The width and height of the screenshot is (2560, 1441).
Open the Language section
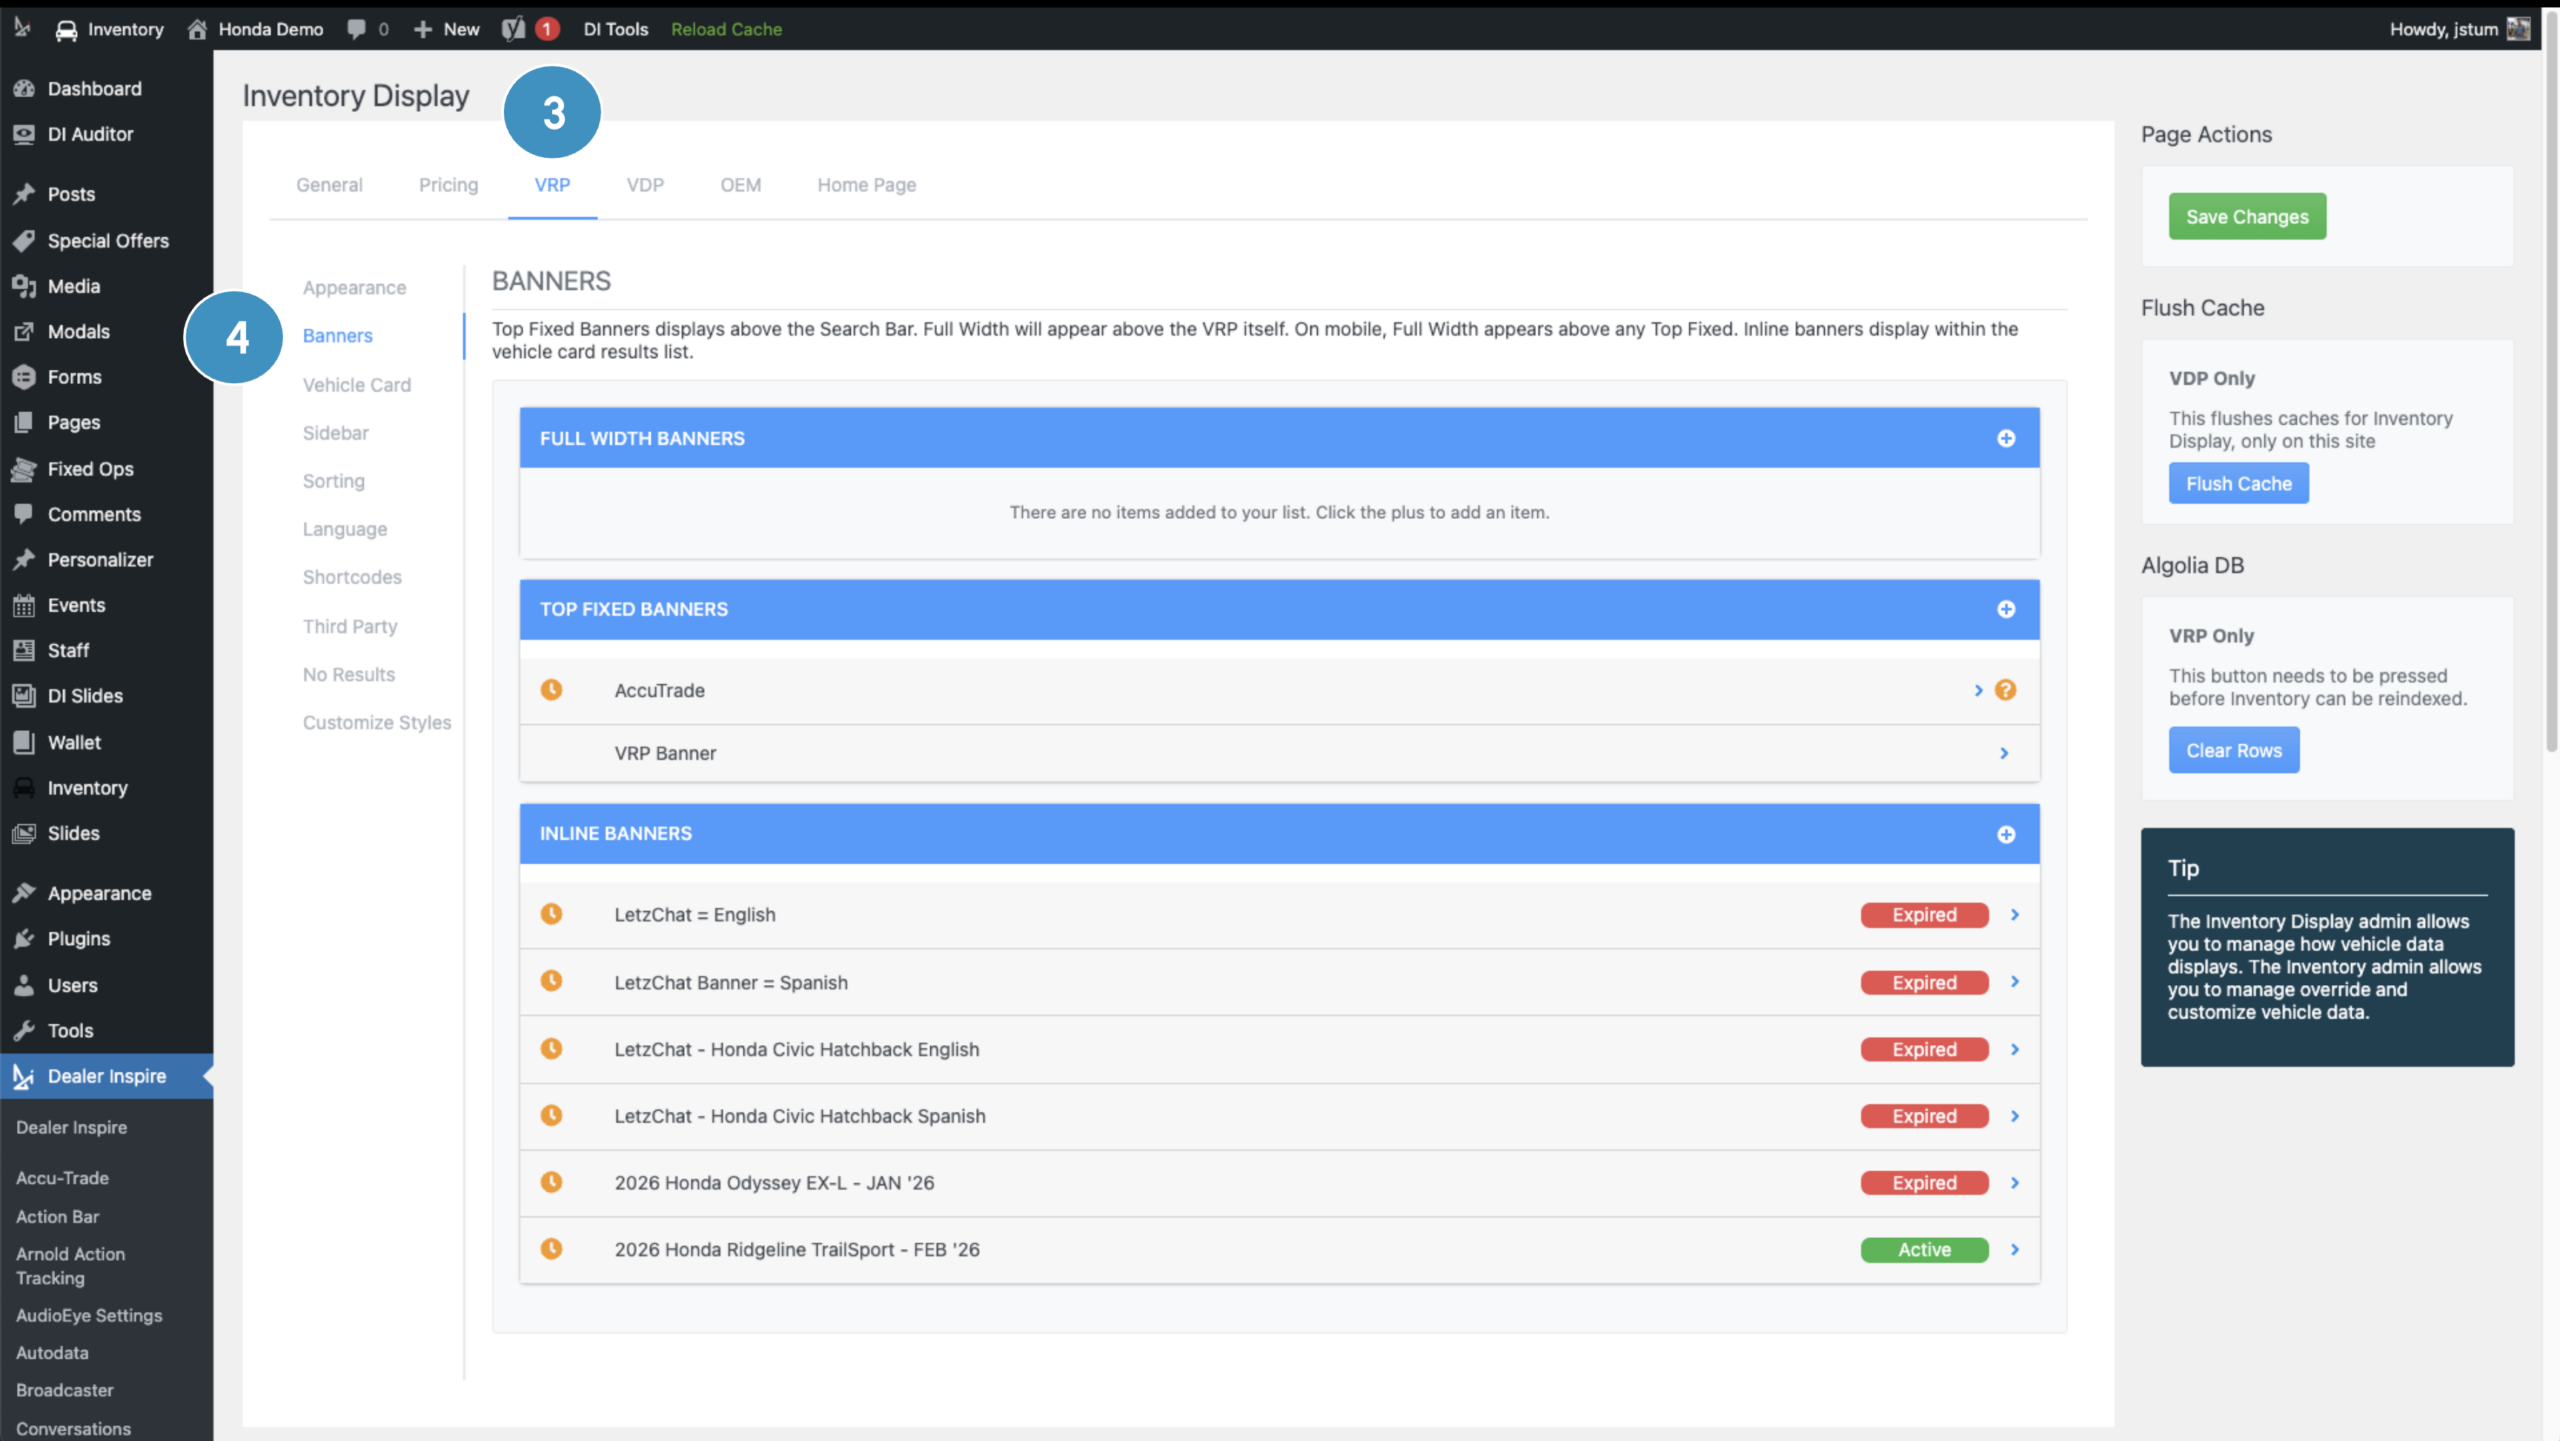pyautogui.click(x=345, y=529)
